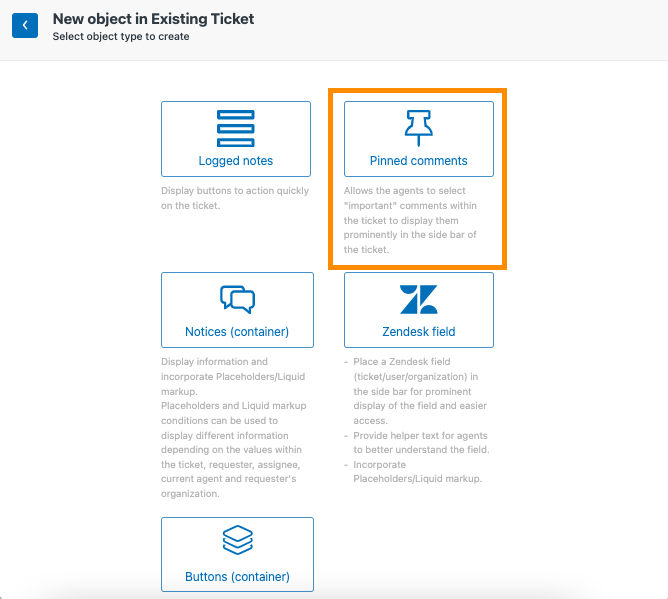The width and height of the screenshot is (668, 599).
Task: Click the Zendesk logo icon
Action: [x=418, y=300]
